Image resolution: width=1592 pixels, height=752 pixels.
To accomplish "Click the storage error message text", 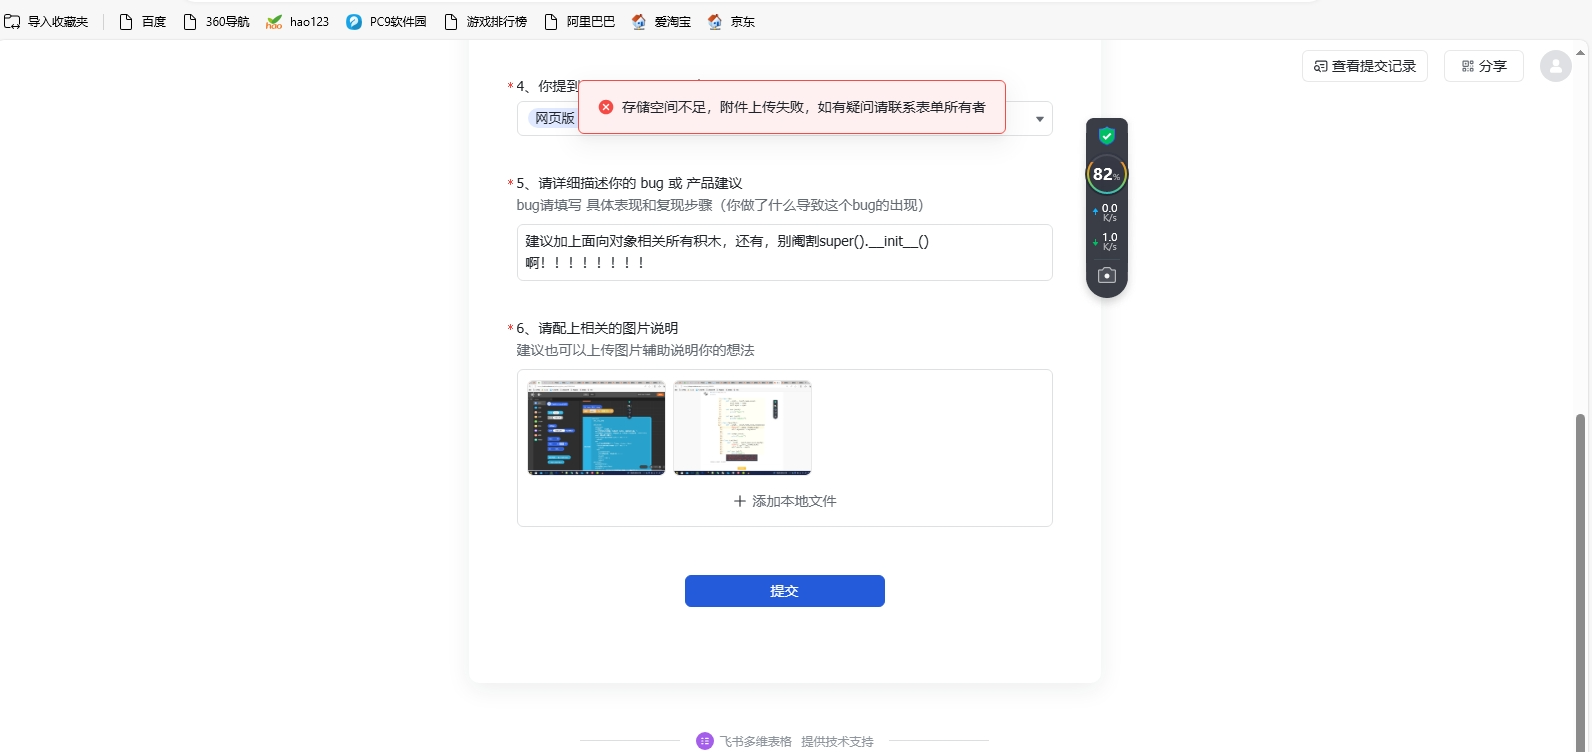I will coord(804,107).
